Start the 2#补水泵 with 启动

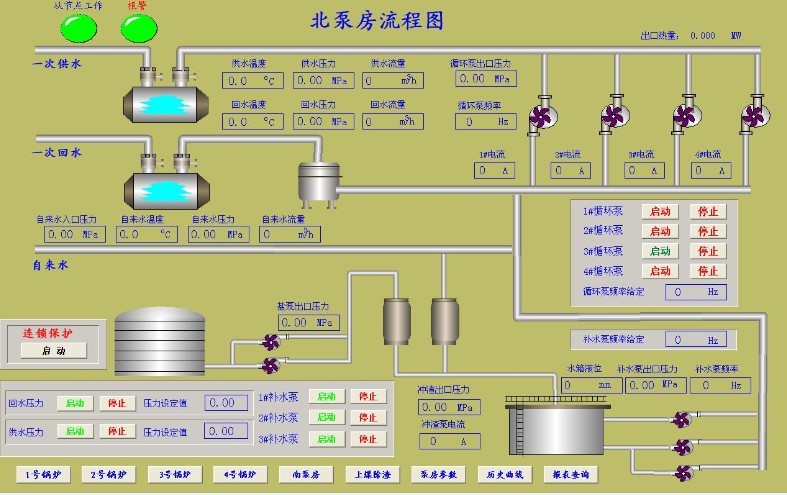tap(327, 418)
